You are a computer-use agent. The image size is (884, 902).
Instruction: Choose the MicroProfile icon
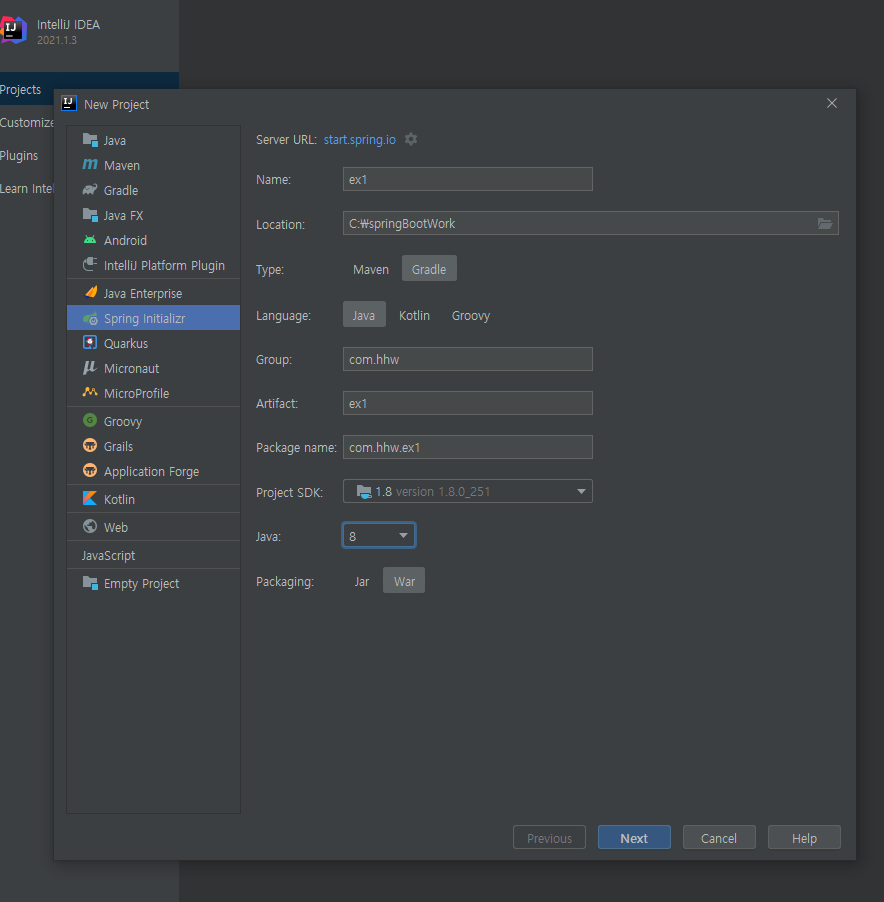pyautogui.click(x=90, y=393)
